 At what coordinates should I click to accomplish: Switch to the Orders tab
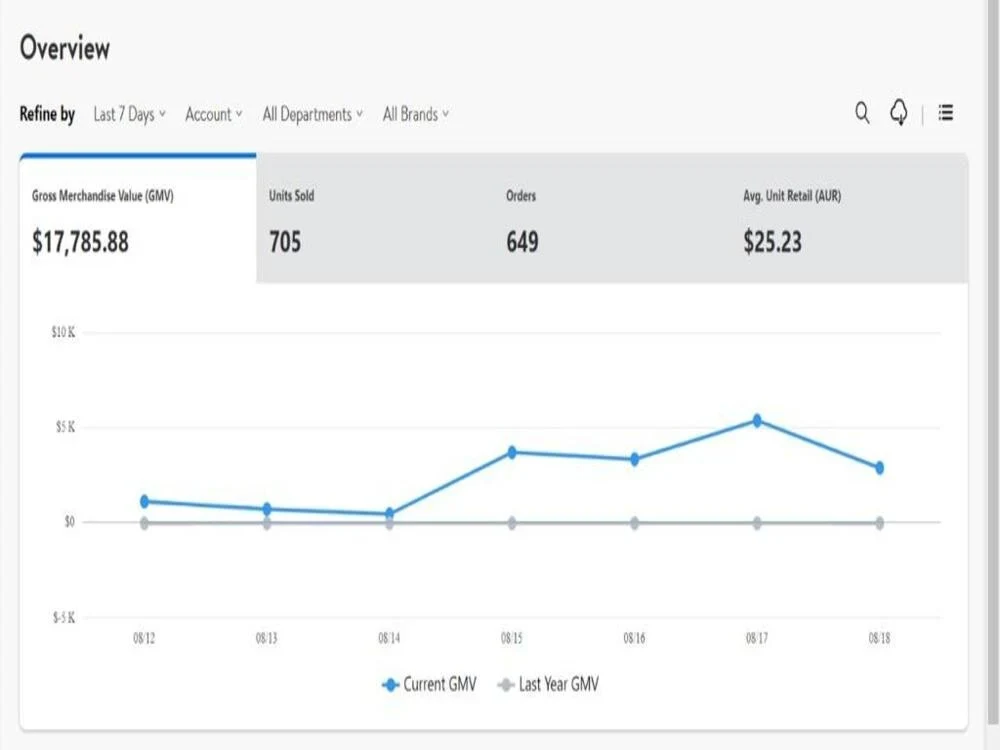(612, 219)
